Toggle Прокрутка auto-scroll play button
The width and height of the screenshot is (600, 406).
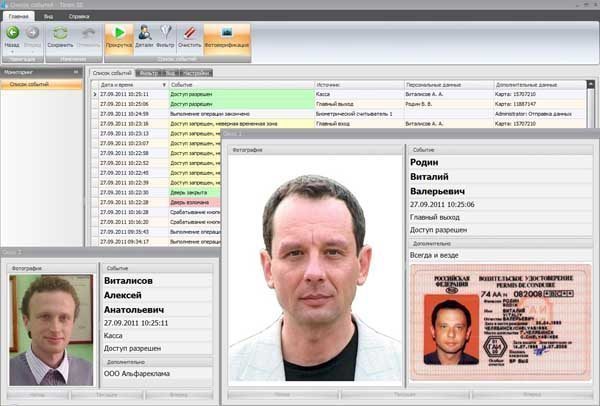[119, 34]
